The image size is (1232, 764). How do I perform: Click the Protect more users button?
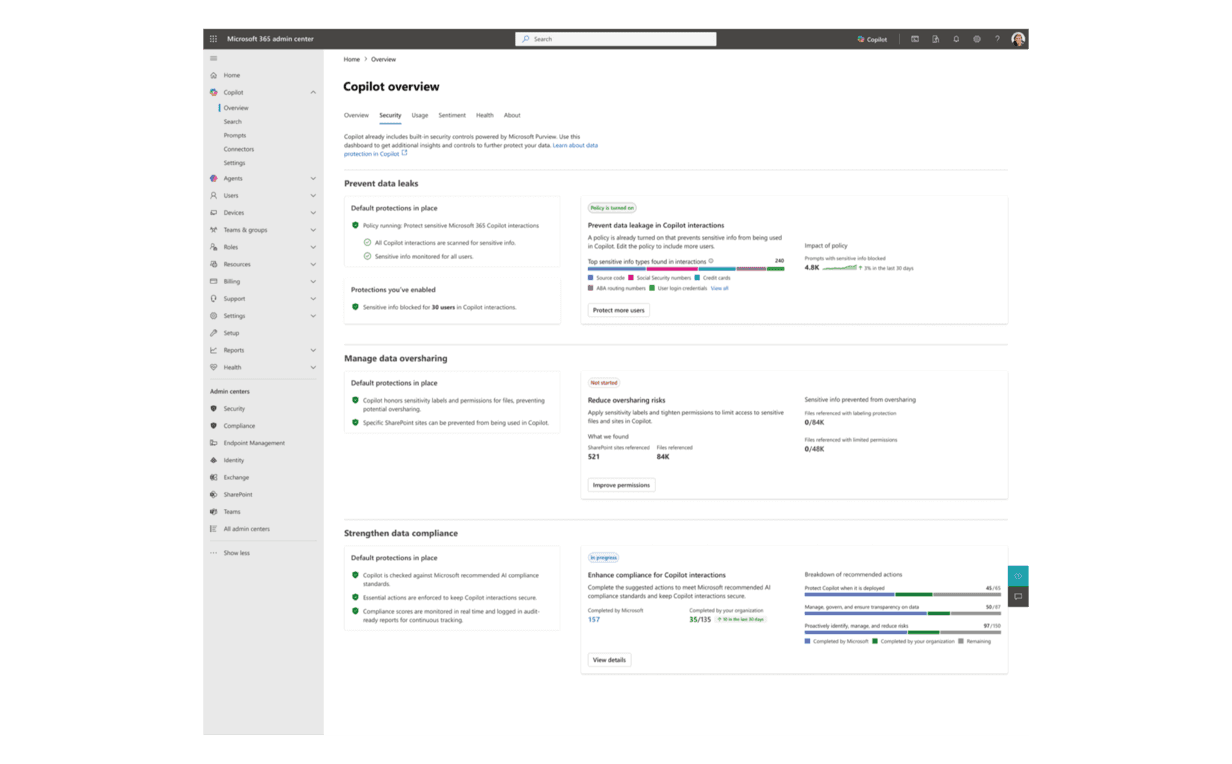(619, 311)
